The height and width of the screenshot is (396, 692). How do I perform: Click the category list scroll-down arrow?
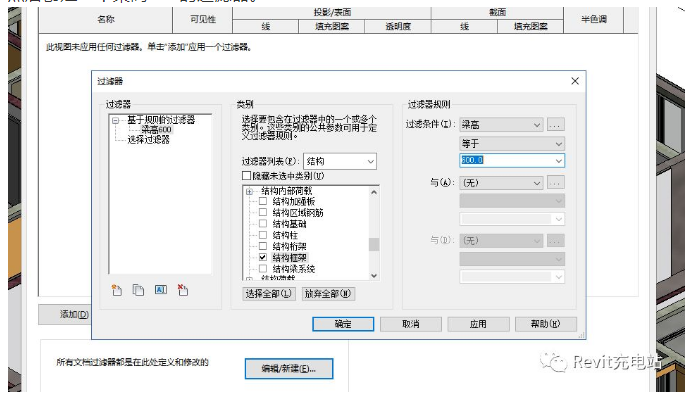tap(374, 275)
